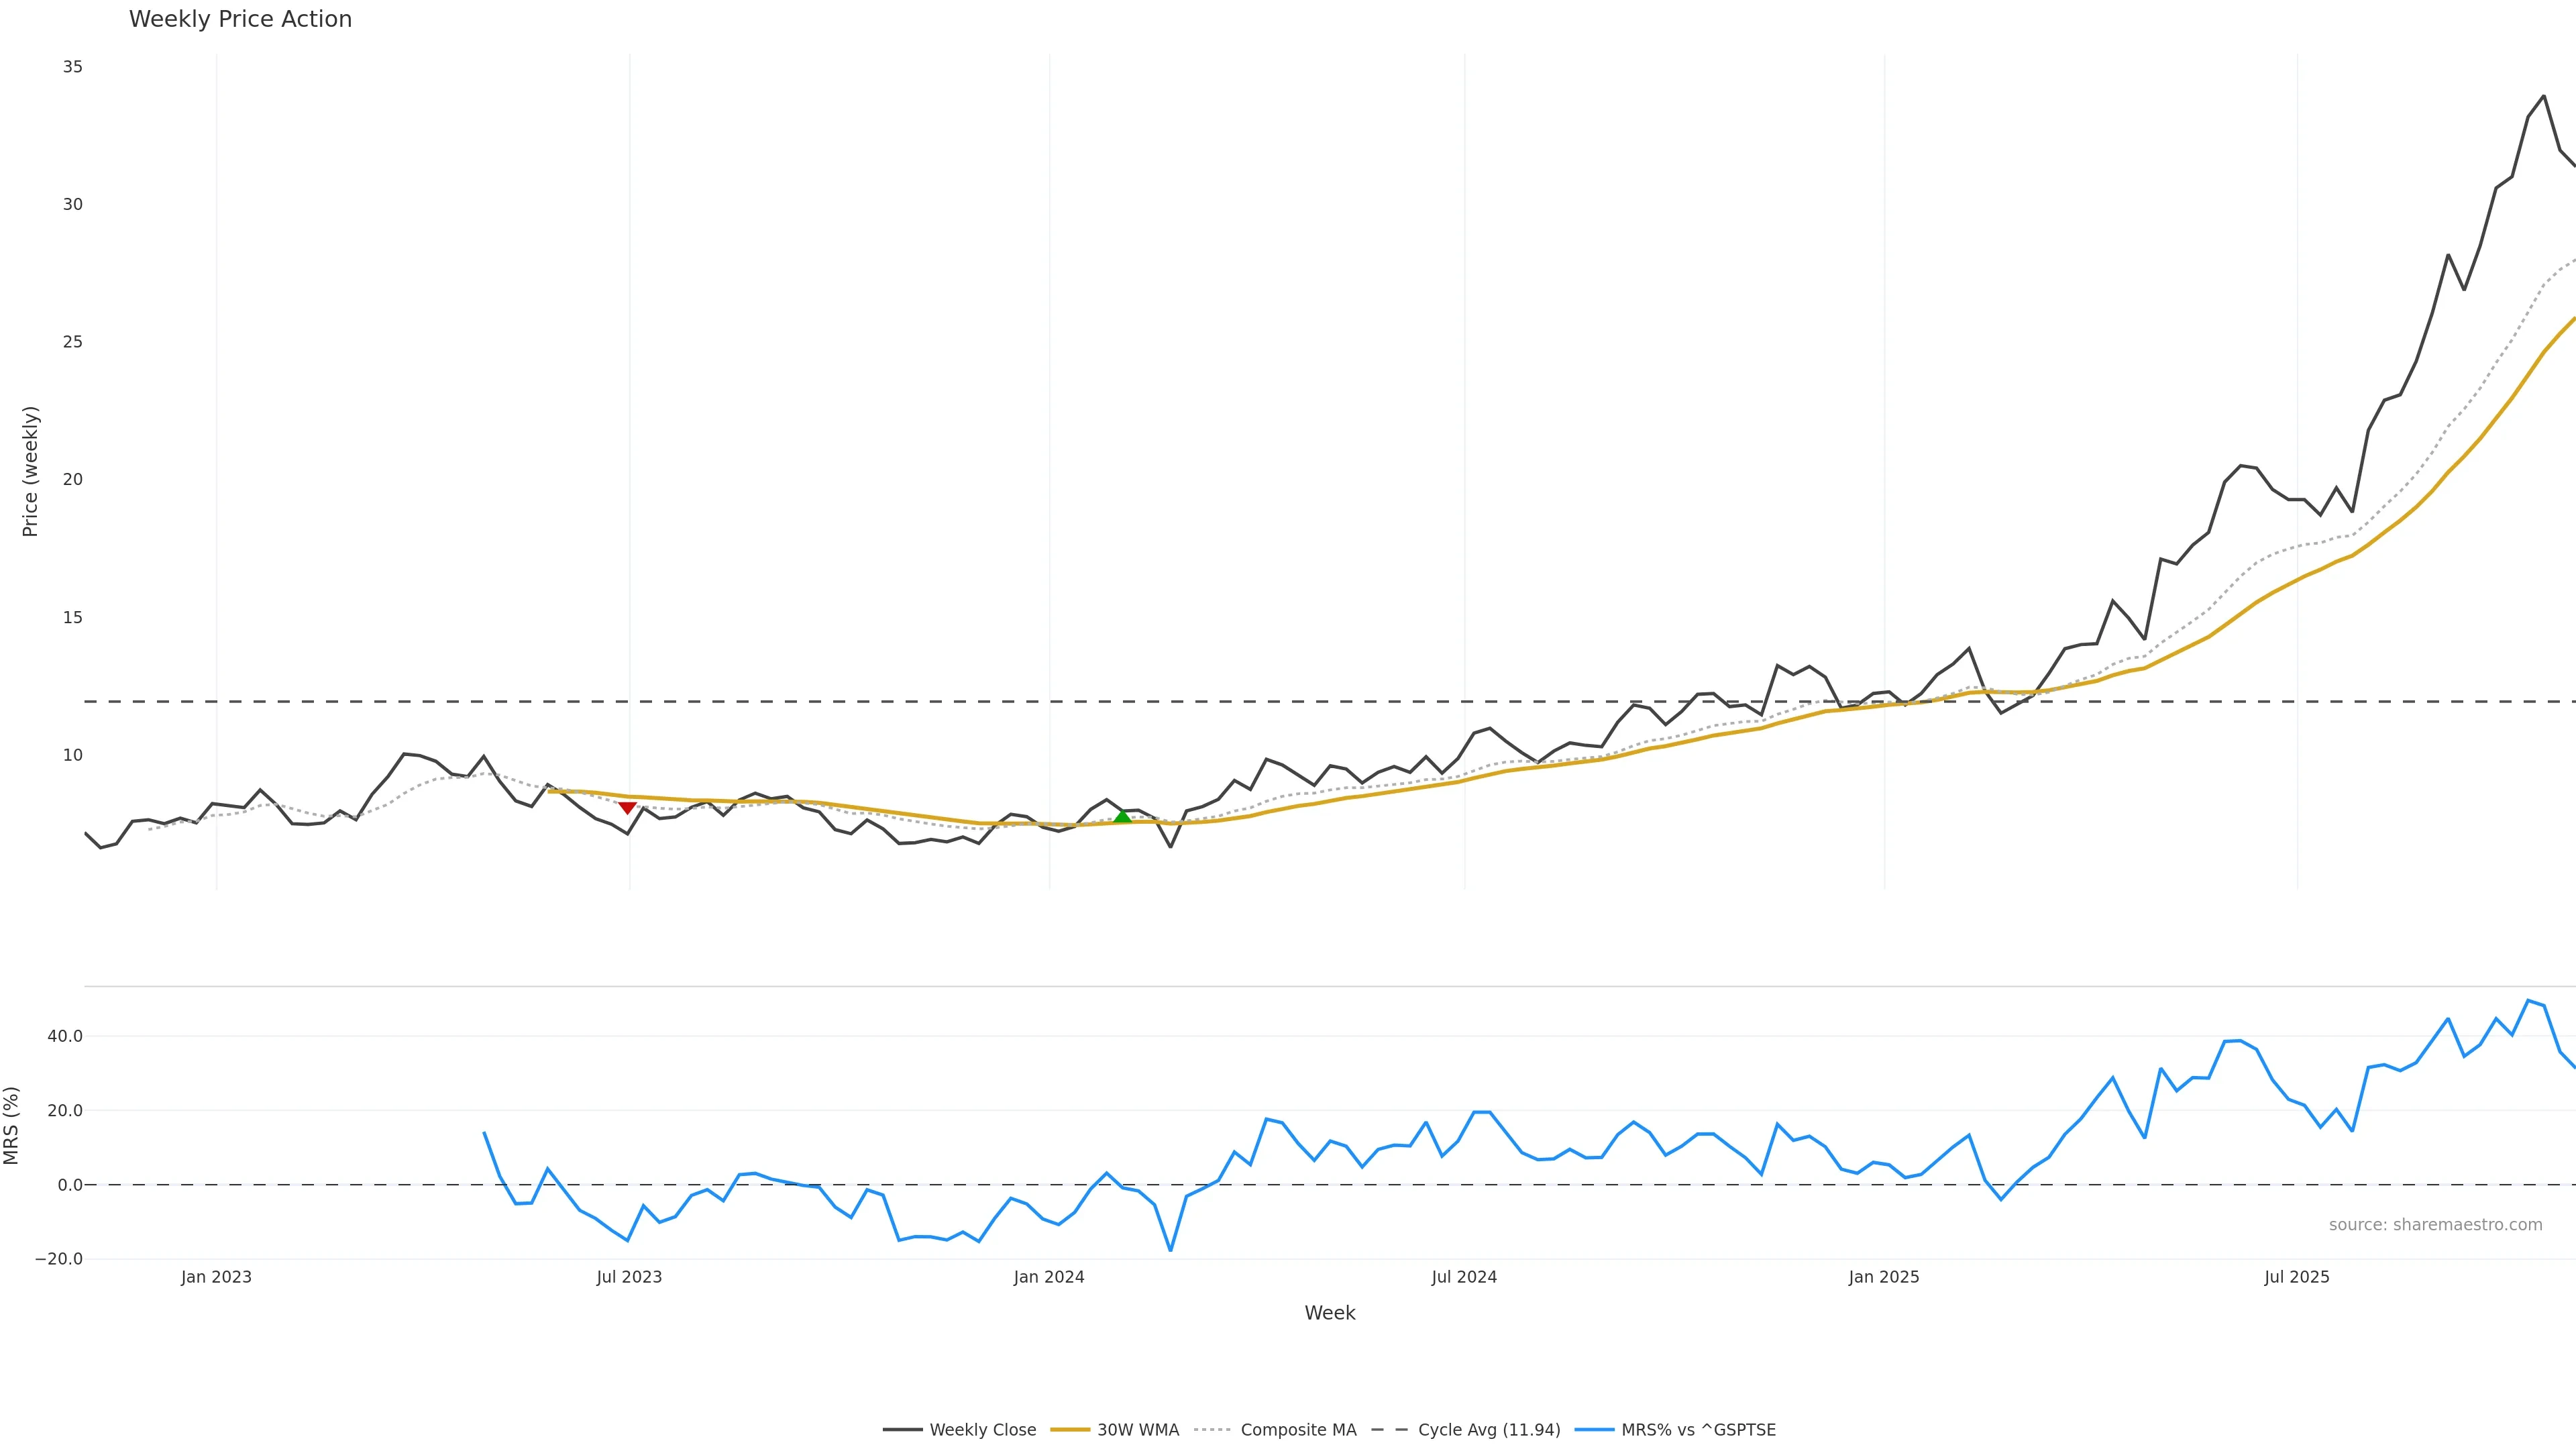The image size is (2576, 1449).
Task: Click the 35 tick on price axis
Action: [73, 67]
